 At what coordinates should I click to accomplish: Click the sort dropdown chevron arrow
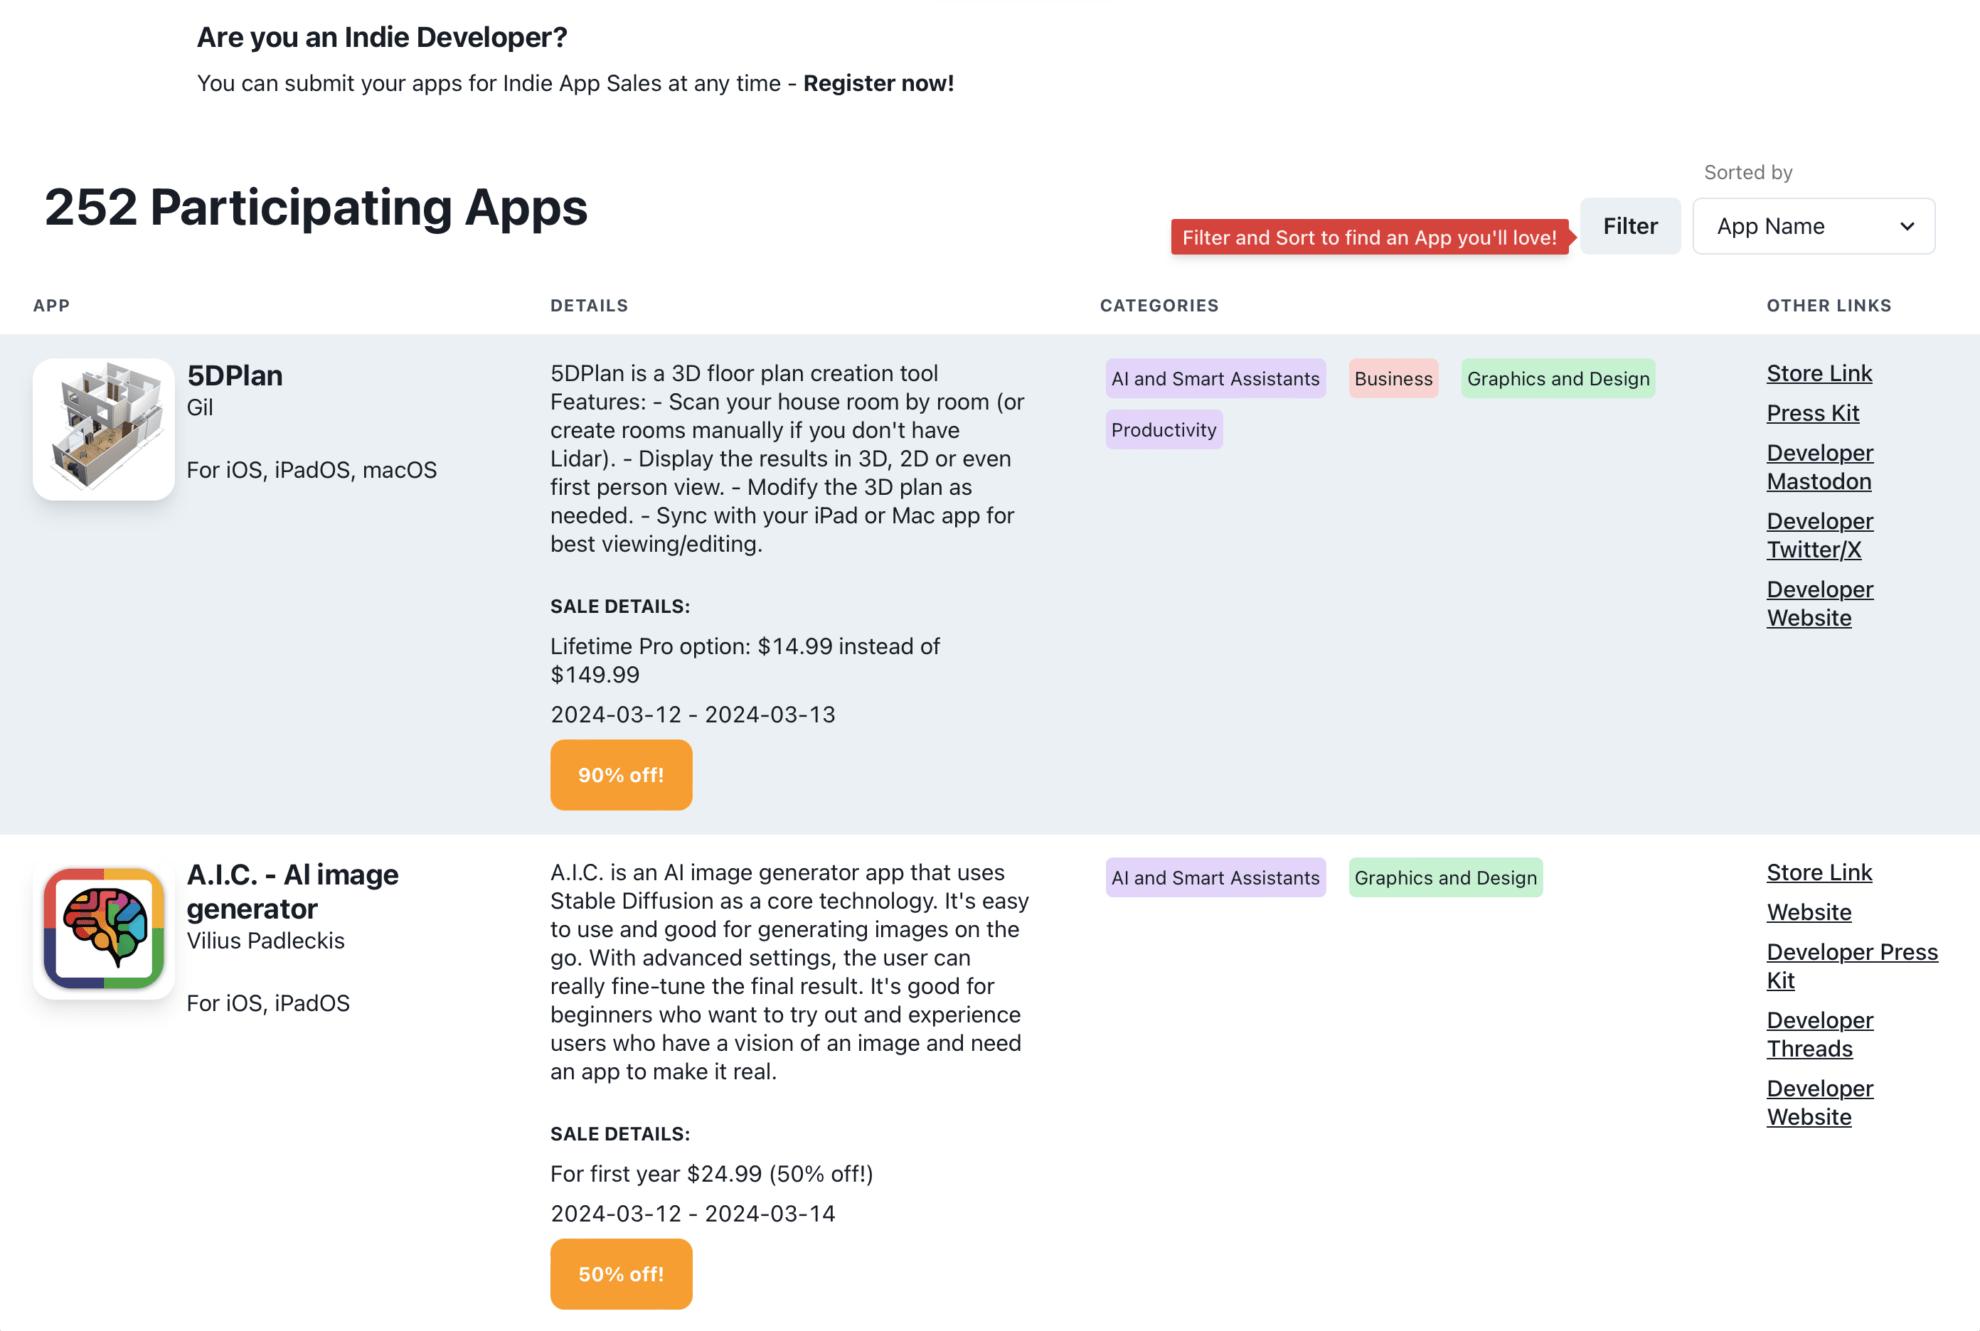tap(1906, 226)
